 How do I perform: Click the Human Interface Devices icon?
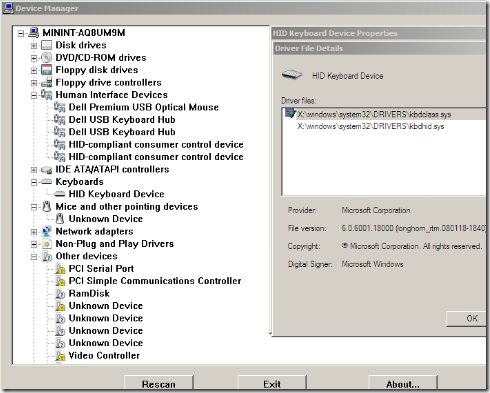tap(46, 95)
